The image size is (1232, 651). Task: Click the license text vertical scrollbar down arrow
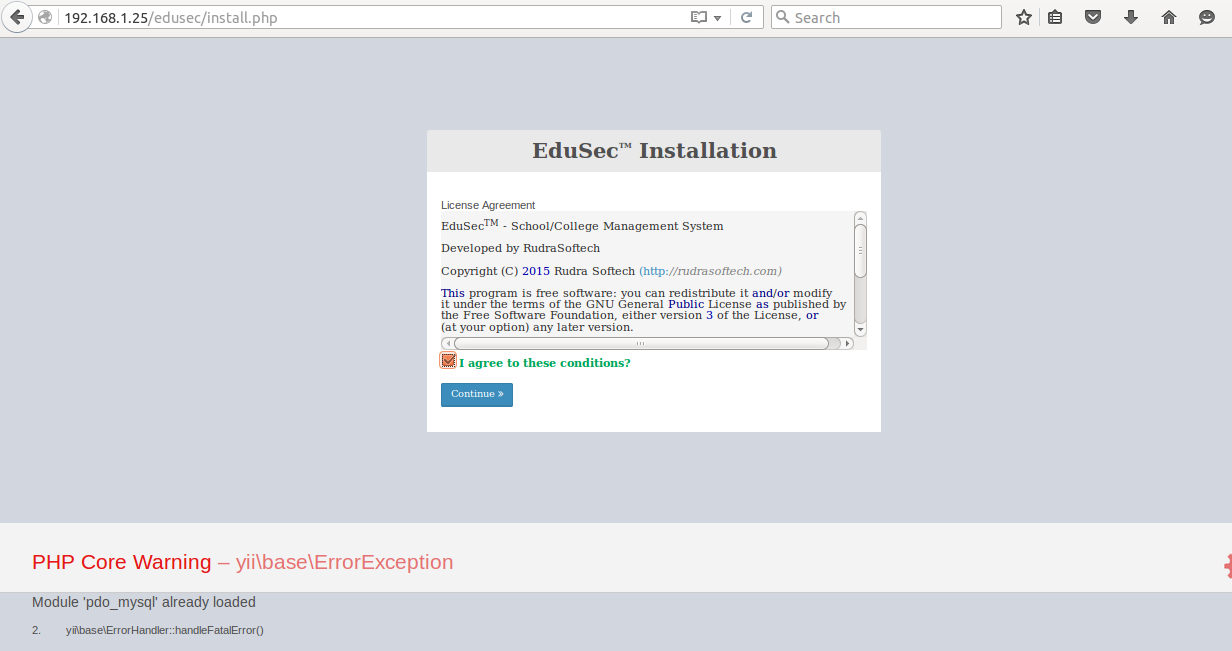click(859, 330)
